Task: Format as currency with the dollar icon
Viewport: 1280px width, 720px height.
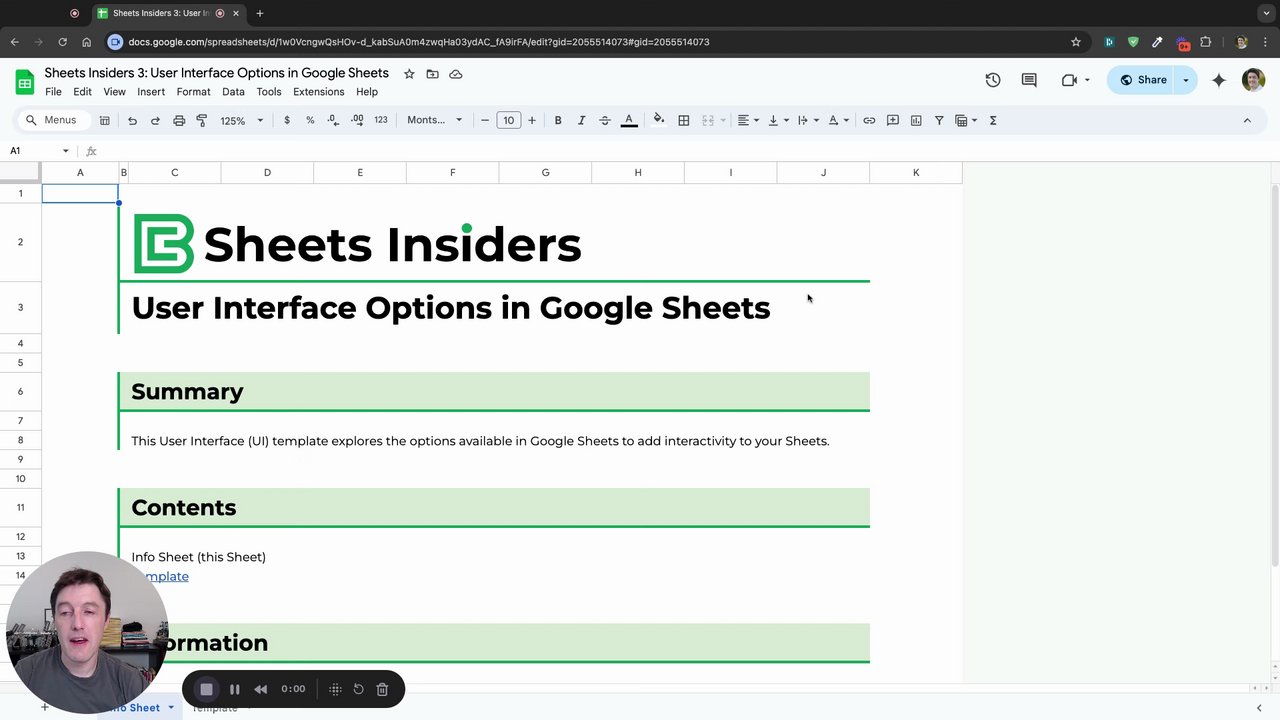Action: (287, 120)
